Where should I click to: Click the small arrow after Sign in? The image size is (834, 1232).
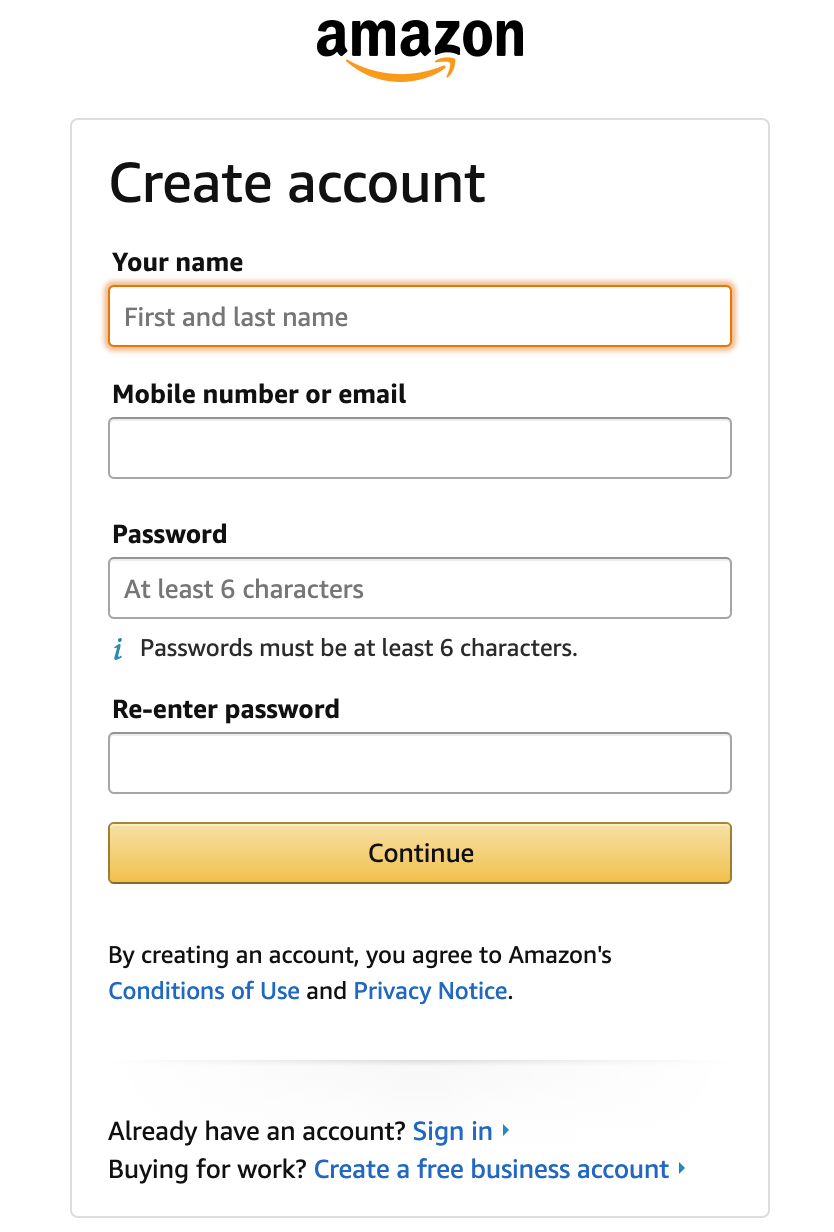(x=506, y=1131)
